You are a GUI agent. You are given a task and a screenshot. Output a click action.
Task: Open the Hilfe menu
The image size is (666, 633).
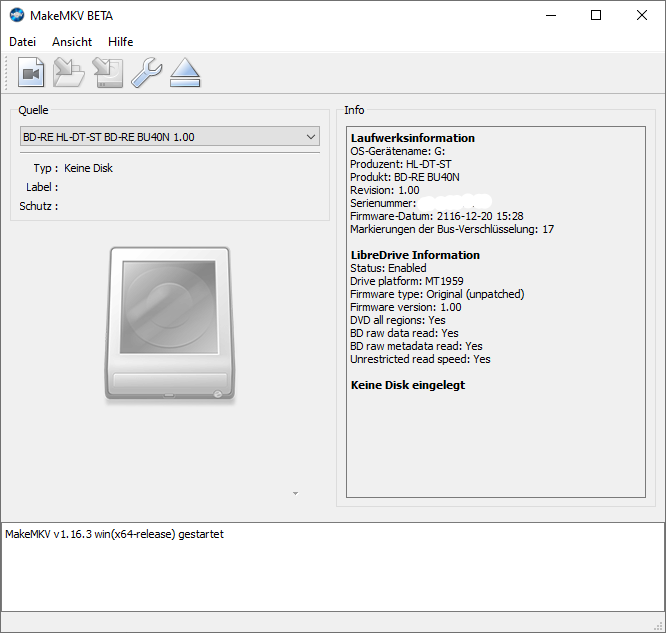(x=121, y=42)
